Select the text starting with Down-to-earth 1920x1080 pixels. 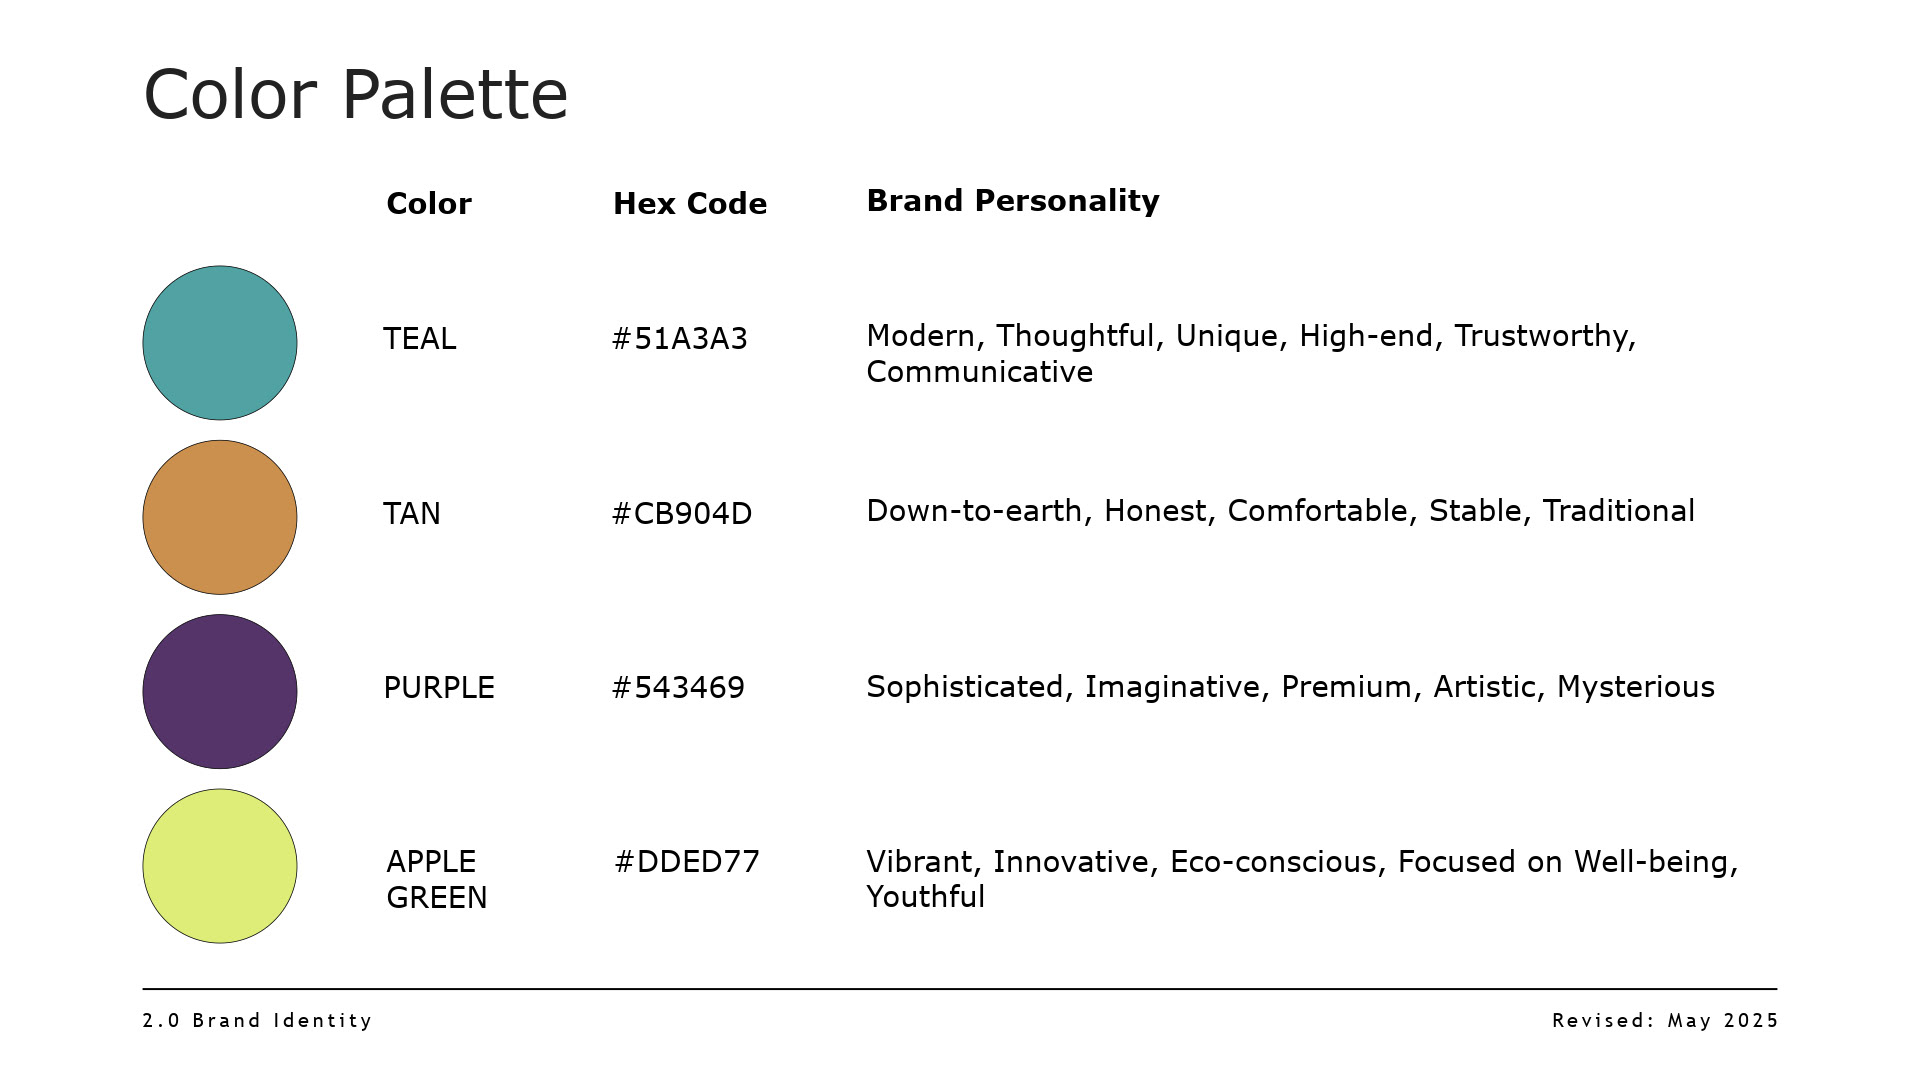pyautogui.click(x=1280, y=511)
